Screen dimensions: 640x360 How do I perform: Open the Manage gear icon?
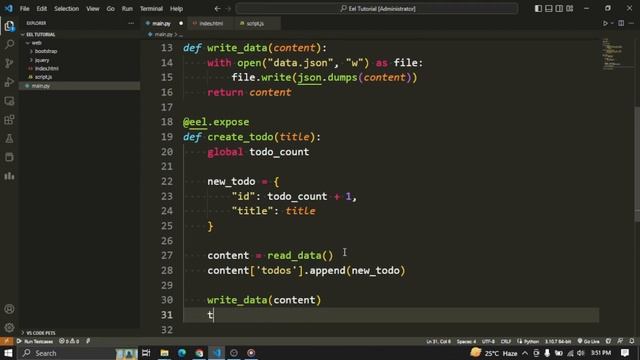pos(9,327)
